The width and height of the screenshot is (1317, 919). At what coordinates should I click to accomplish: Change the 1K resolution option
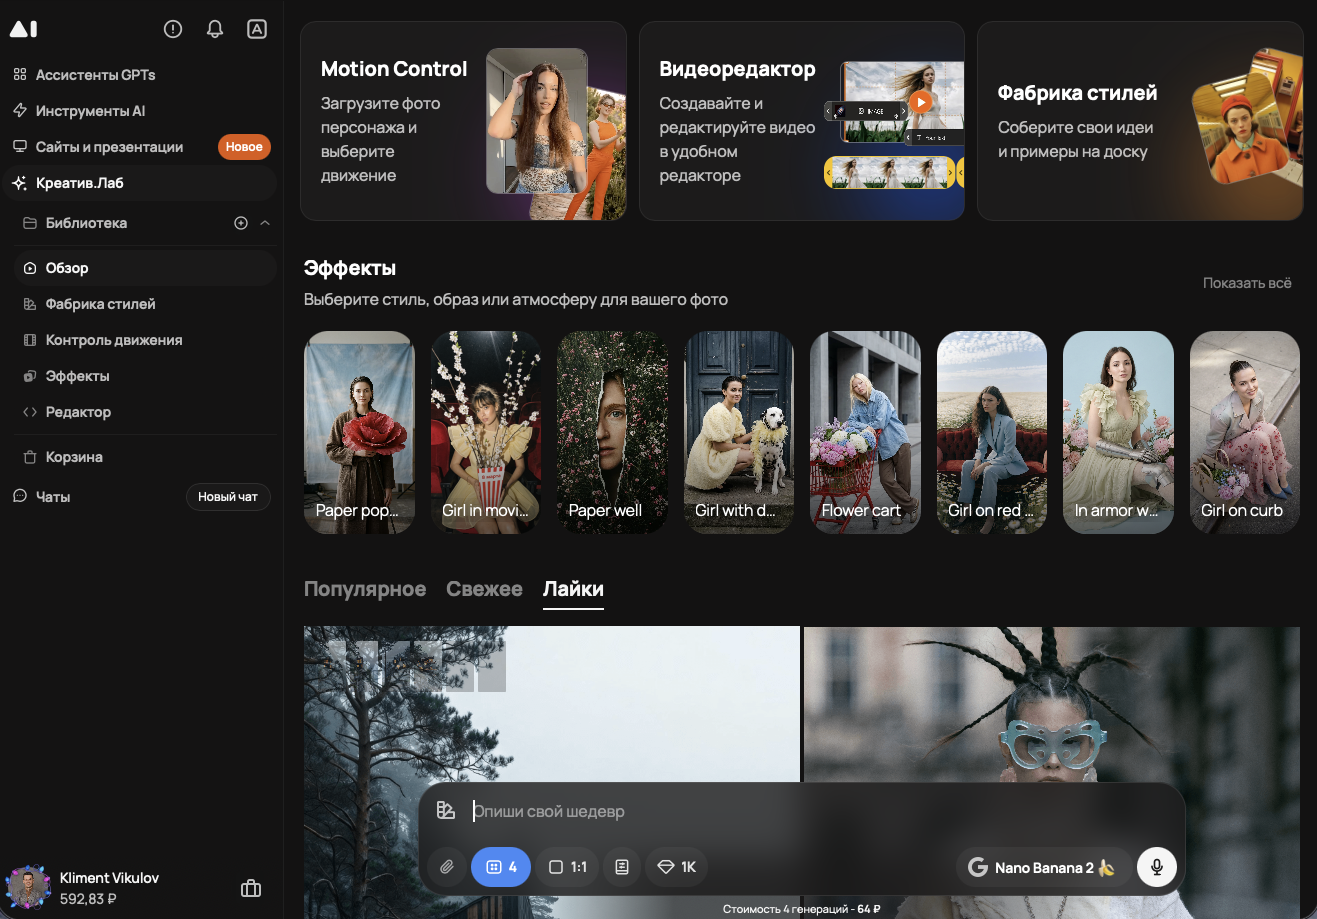676,867
